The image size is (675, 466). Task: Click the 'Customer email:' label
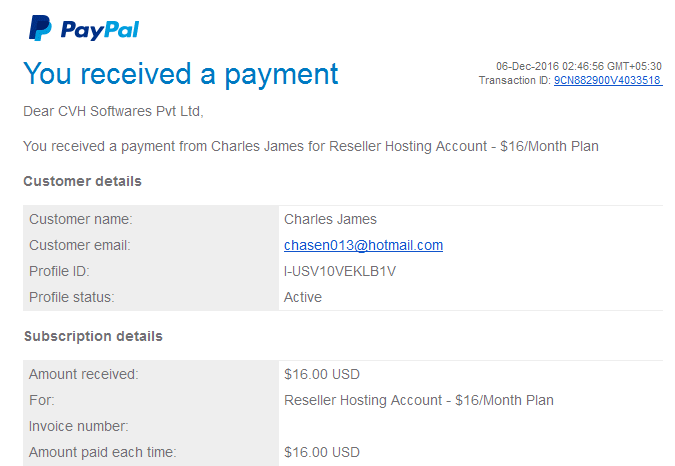coord(80,245)
